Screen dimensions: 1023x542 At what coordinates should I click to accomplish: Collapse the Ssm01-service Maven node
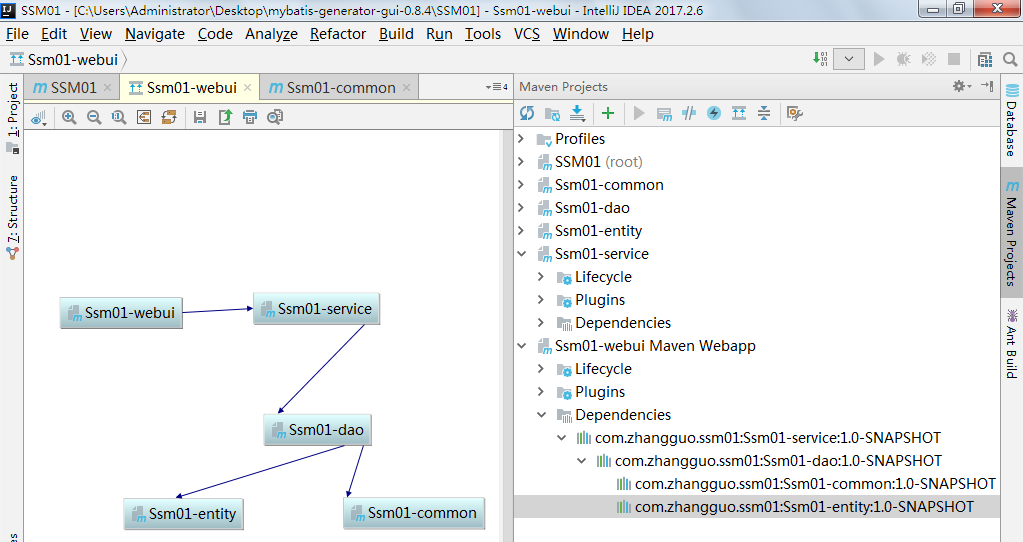pos(521,254)
